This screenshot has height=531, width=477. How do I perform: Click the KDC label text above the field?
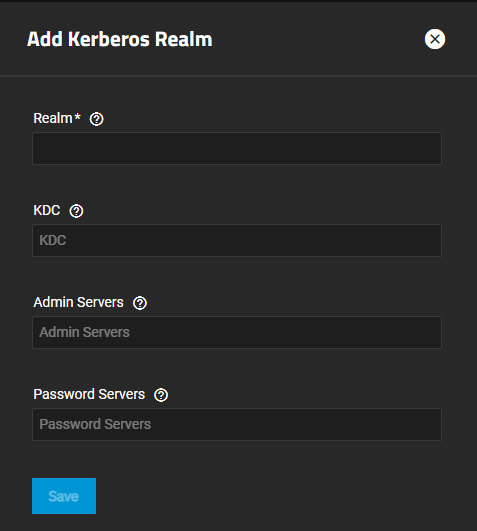[47, 210]
